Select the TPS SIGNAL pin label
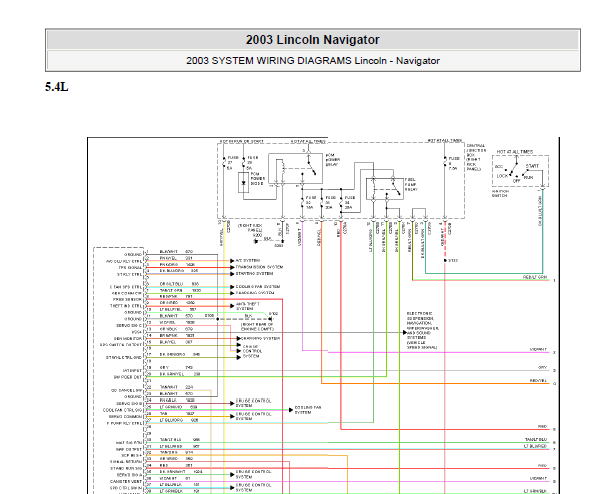Screen dimensions: 607x494 [130, 268]
